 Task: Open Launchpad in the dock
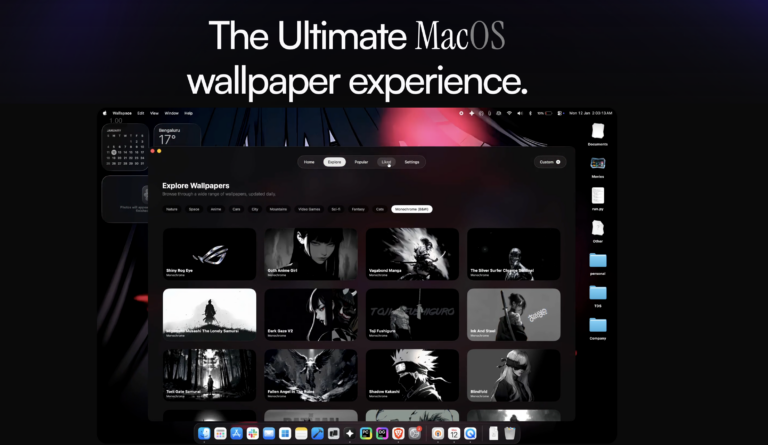220,433
